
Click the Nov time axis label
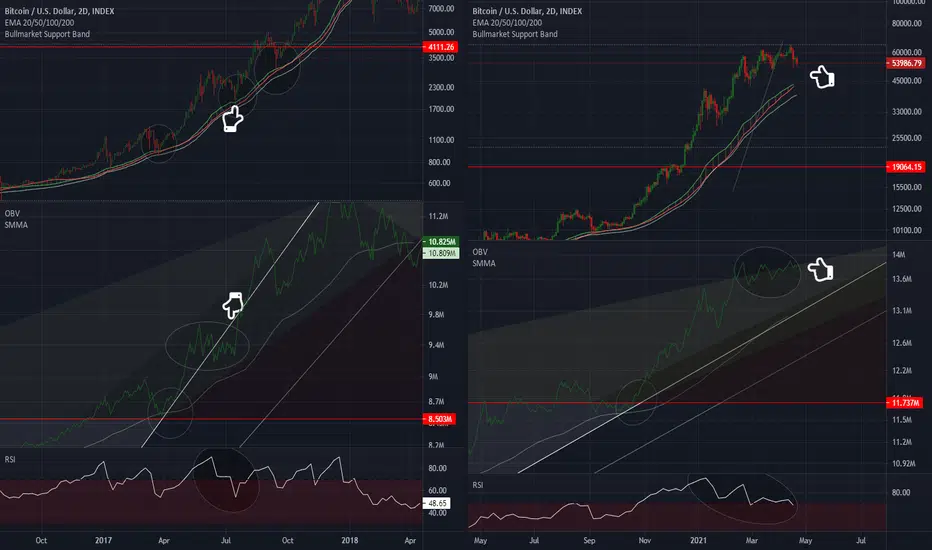tap(644, 540)
